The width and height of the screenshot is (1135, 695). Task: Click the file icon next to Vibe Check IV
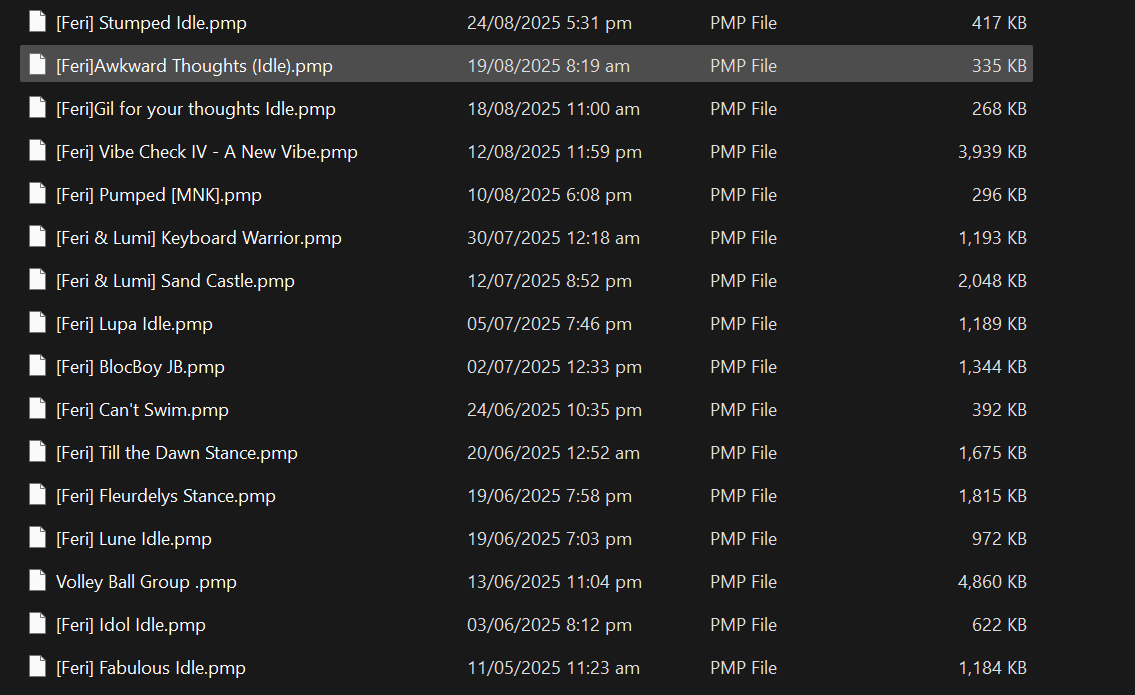[38, 151]
